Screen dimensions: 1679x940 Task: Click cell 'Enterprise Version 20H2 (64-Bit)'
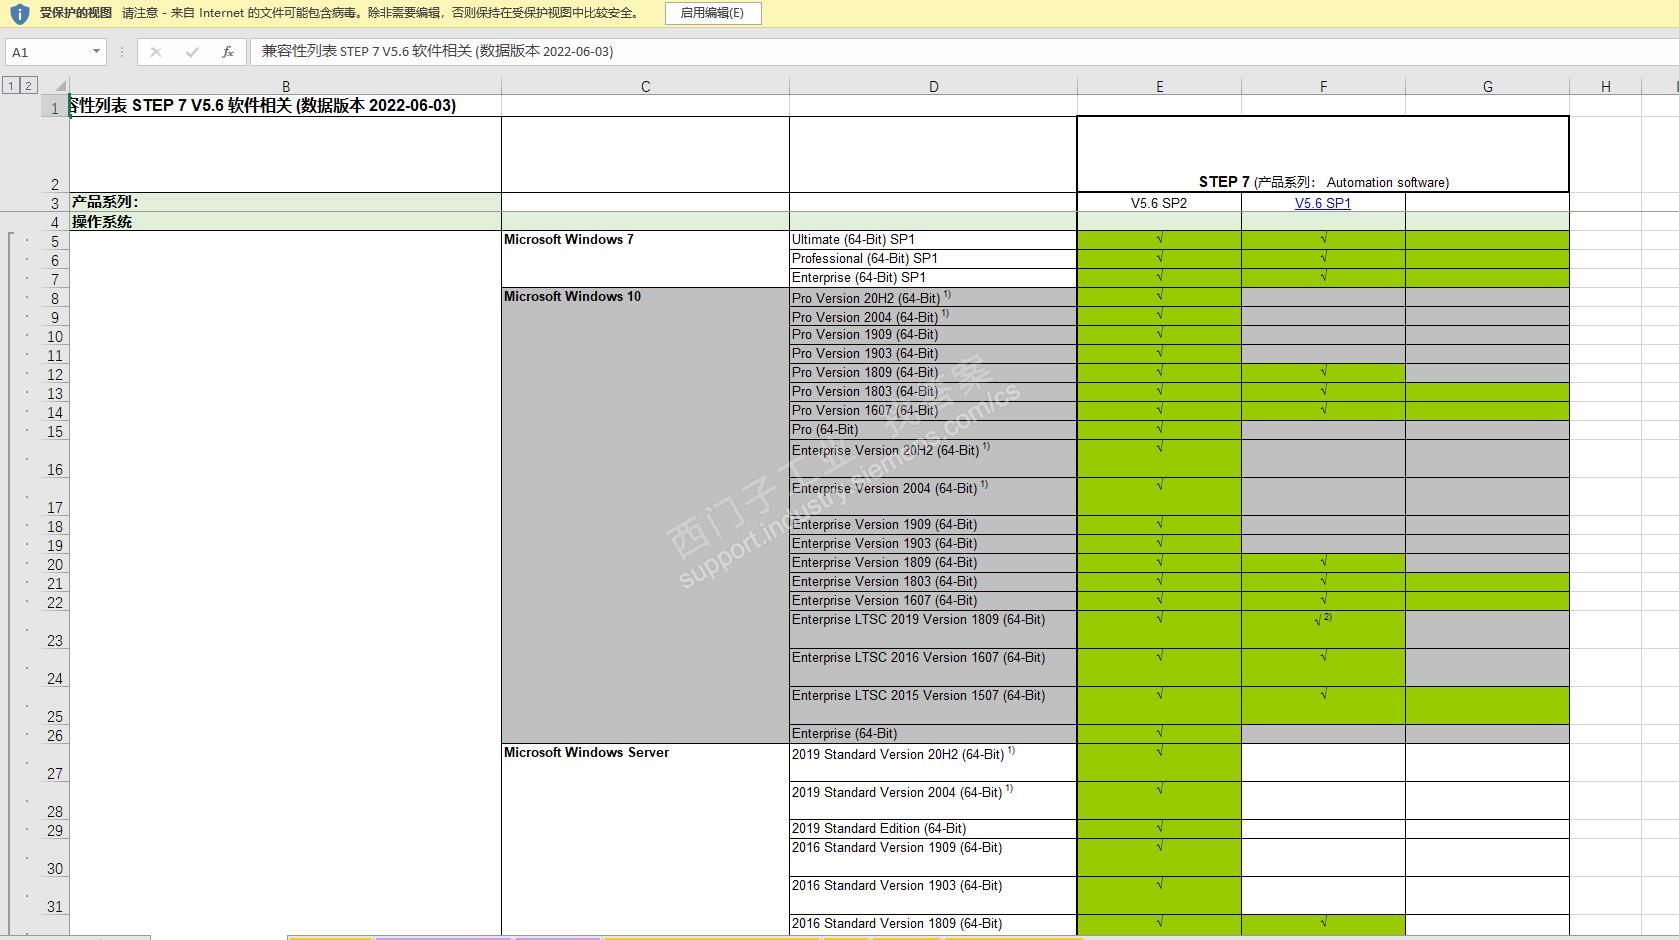click(x=933, y=459)
